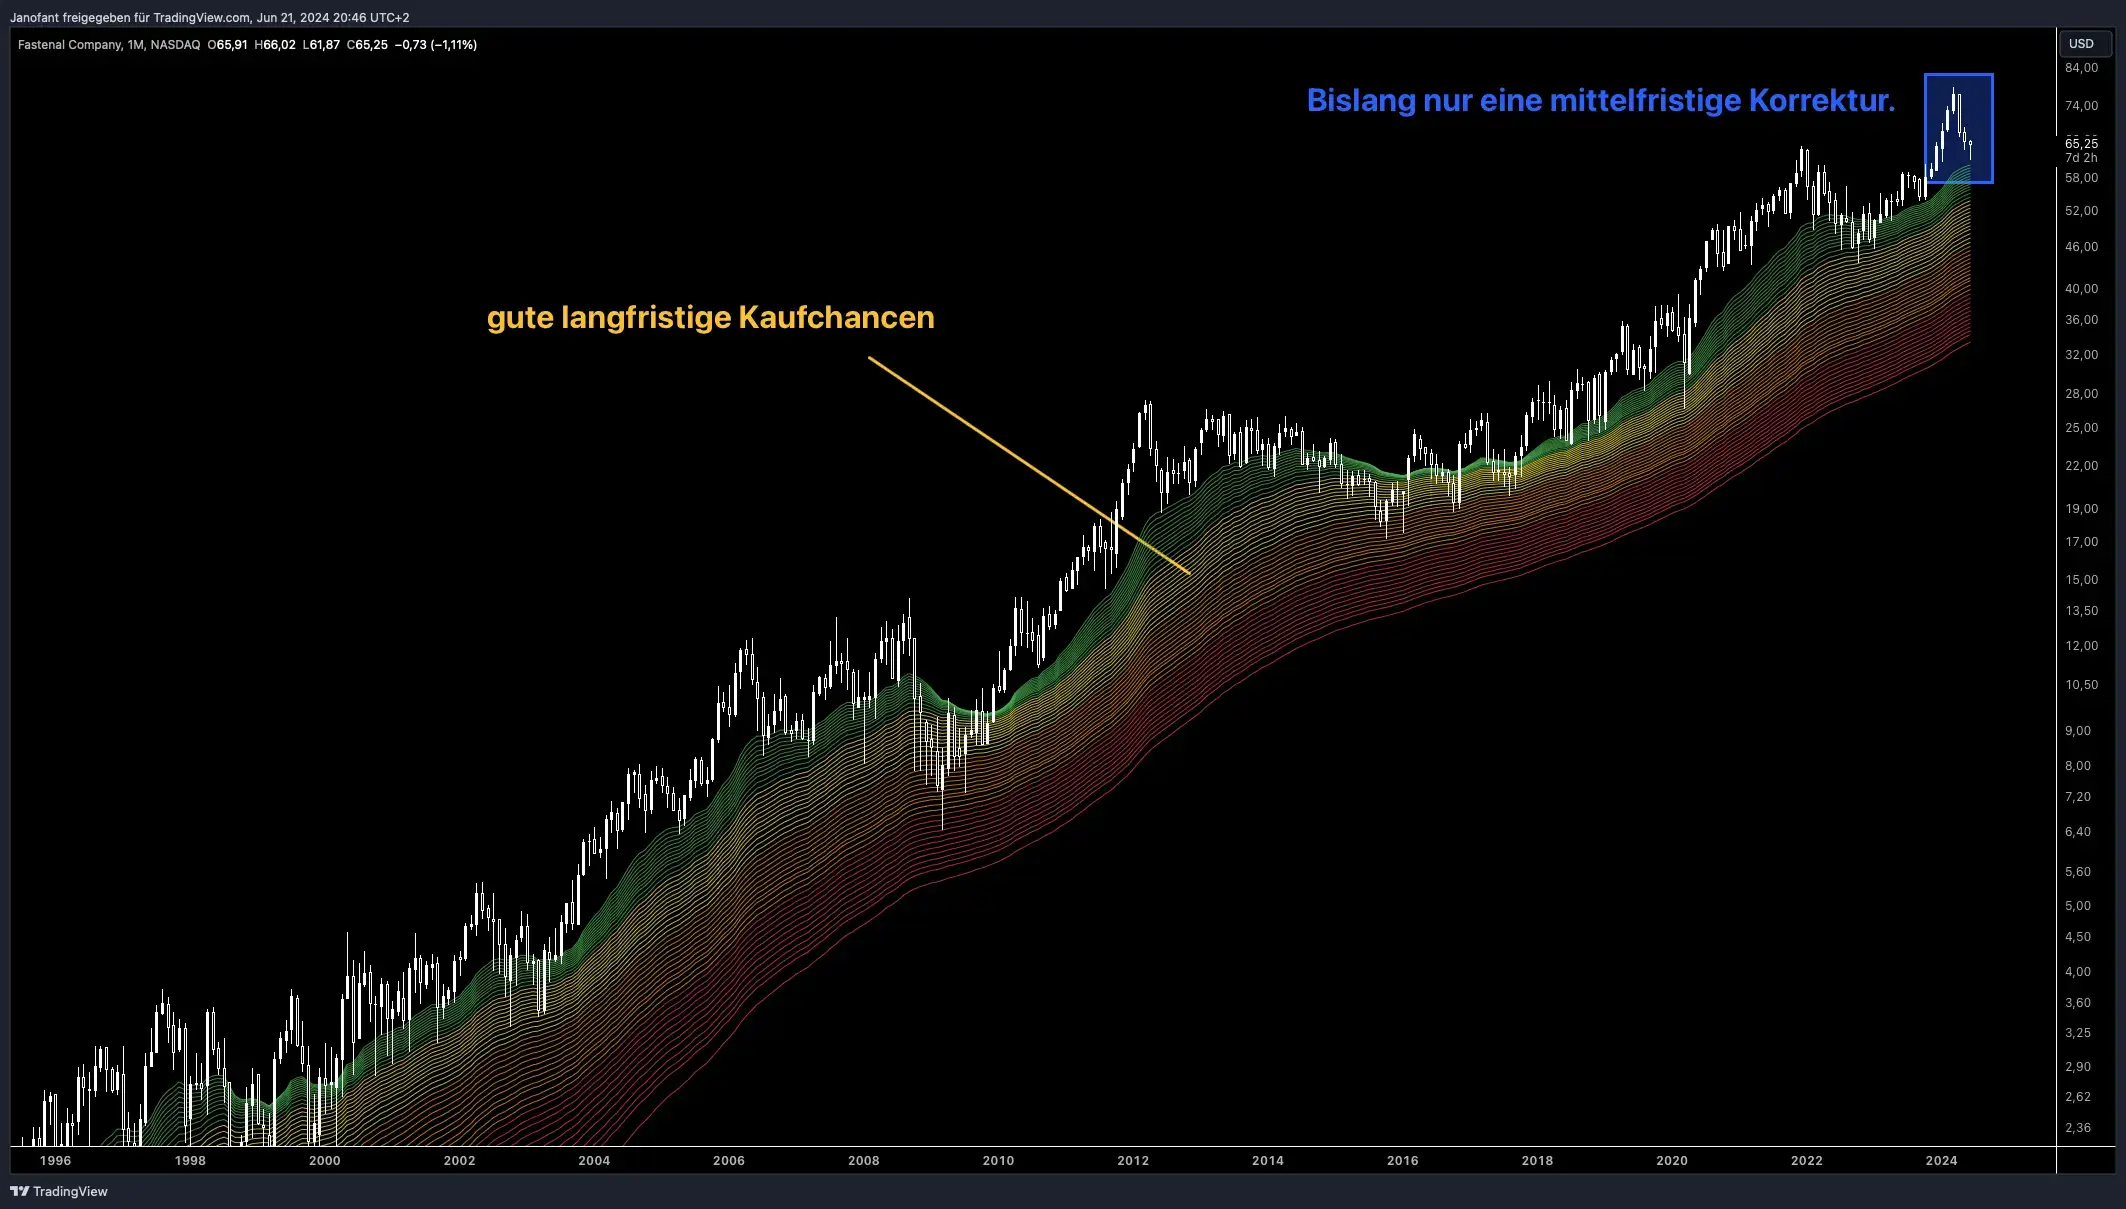Click the 74,00 price axis label

(x=2081, y=106)
